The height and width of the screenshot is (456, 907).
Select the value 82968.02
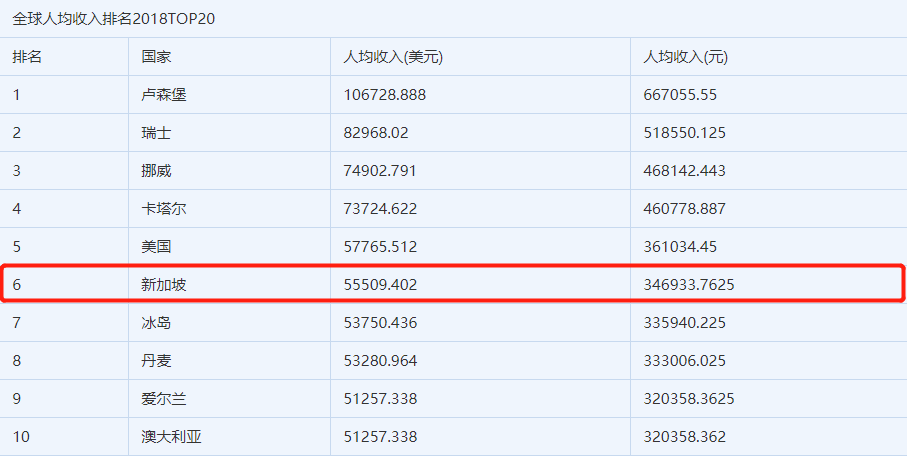coord(376,133)
